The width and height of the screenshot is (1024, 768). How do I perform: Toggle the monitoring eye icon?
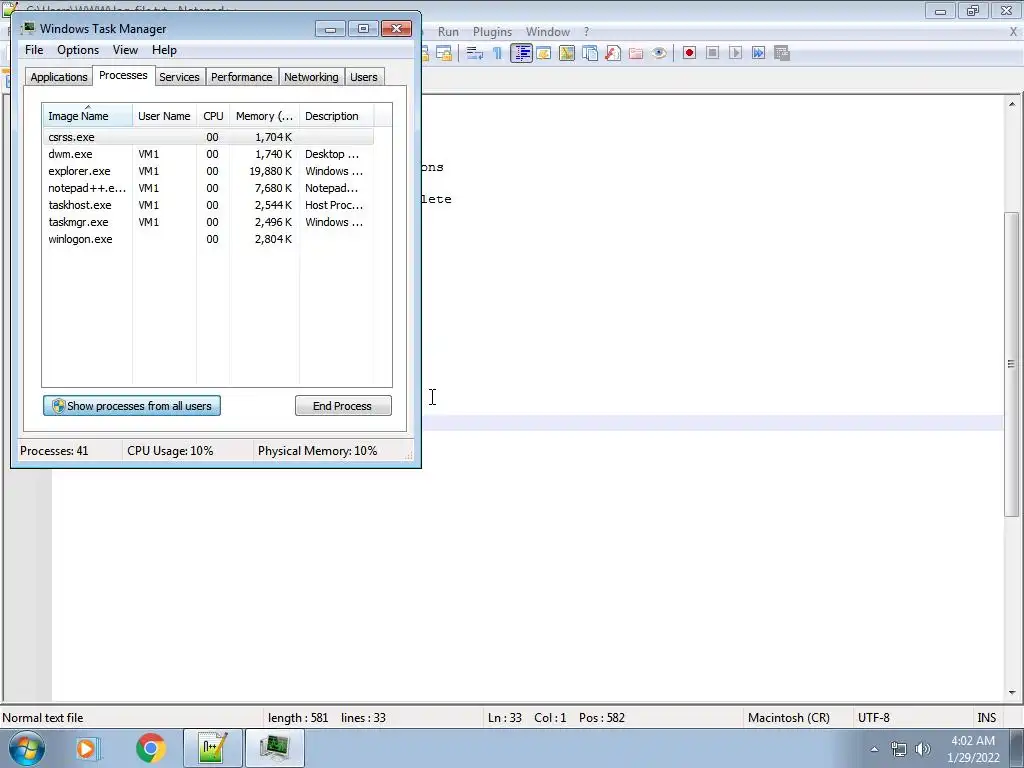point(659,53)
